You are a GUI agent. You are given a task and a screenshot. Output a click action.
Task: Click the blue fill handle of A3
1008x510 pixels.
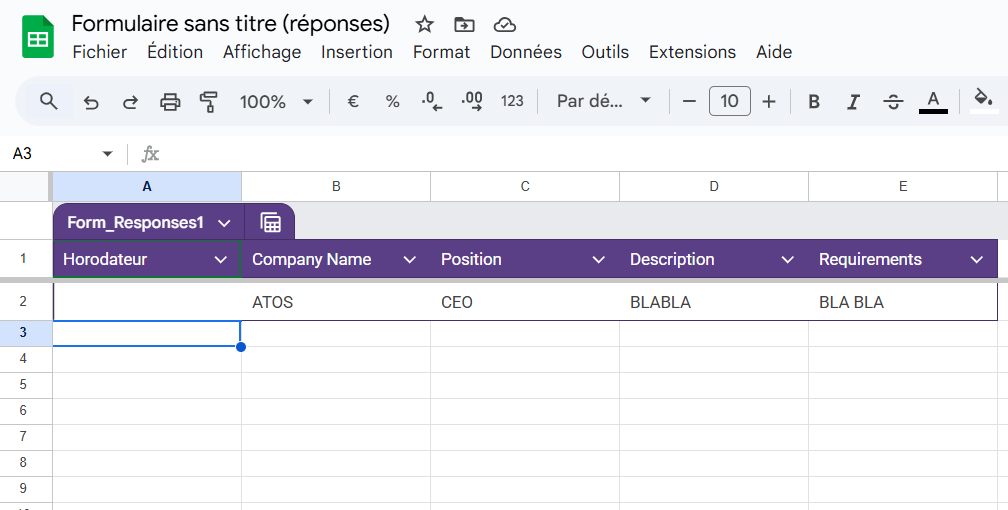pos(241,347)
